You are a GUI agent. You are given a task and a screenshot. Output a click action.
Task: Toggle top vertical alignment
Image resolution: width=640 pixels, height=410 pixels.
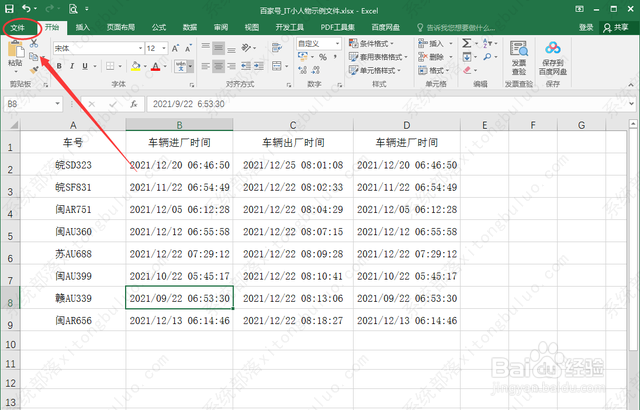click(x=206, y=48)
